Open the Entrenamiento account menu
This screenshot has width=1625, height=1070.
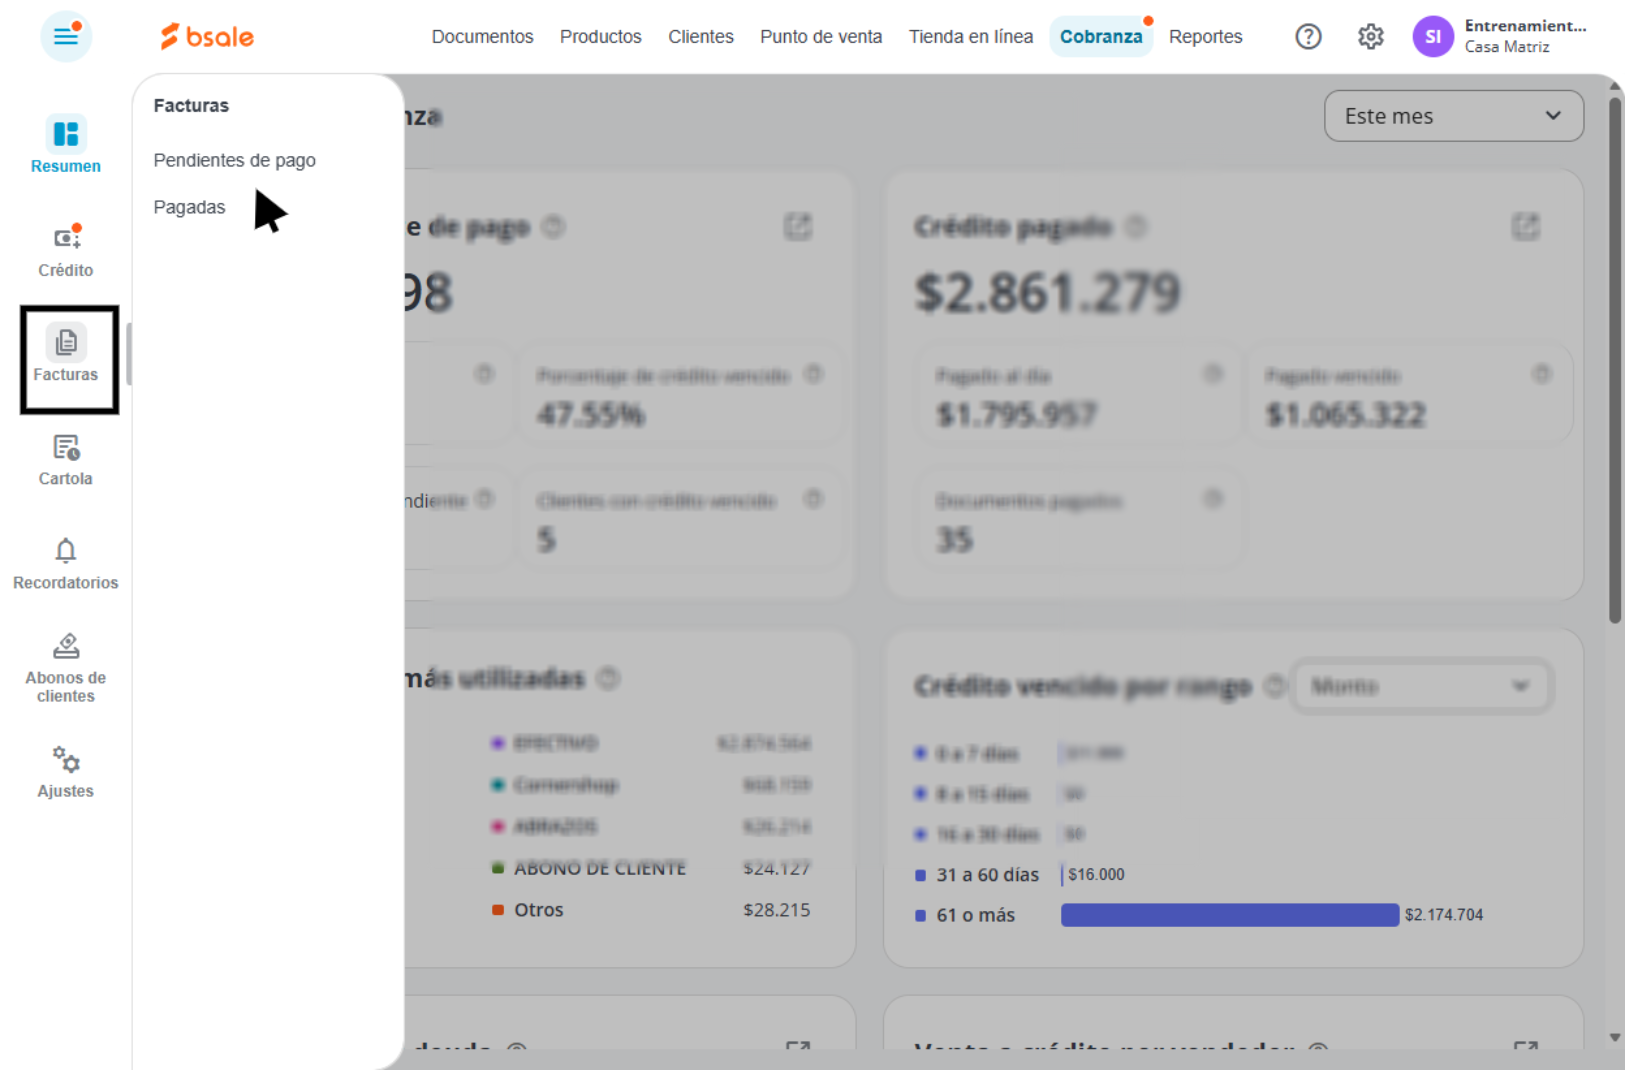click(1500, 37)
